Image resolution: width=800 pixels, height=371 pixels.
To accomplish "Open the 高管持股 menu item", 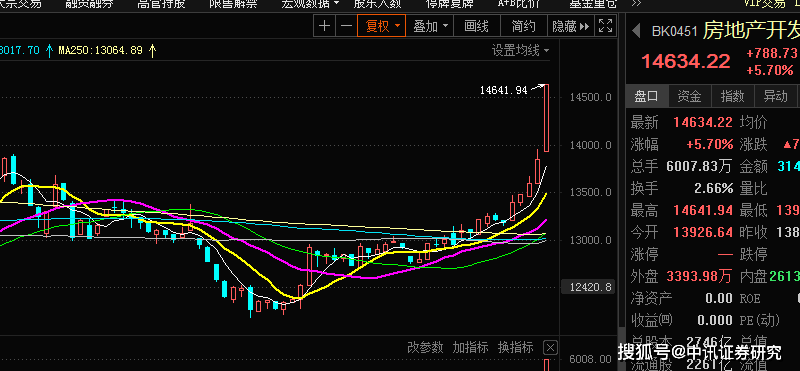I will click(x=161, y=5).
